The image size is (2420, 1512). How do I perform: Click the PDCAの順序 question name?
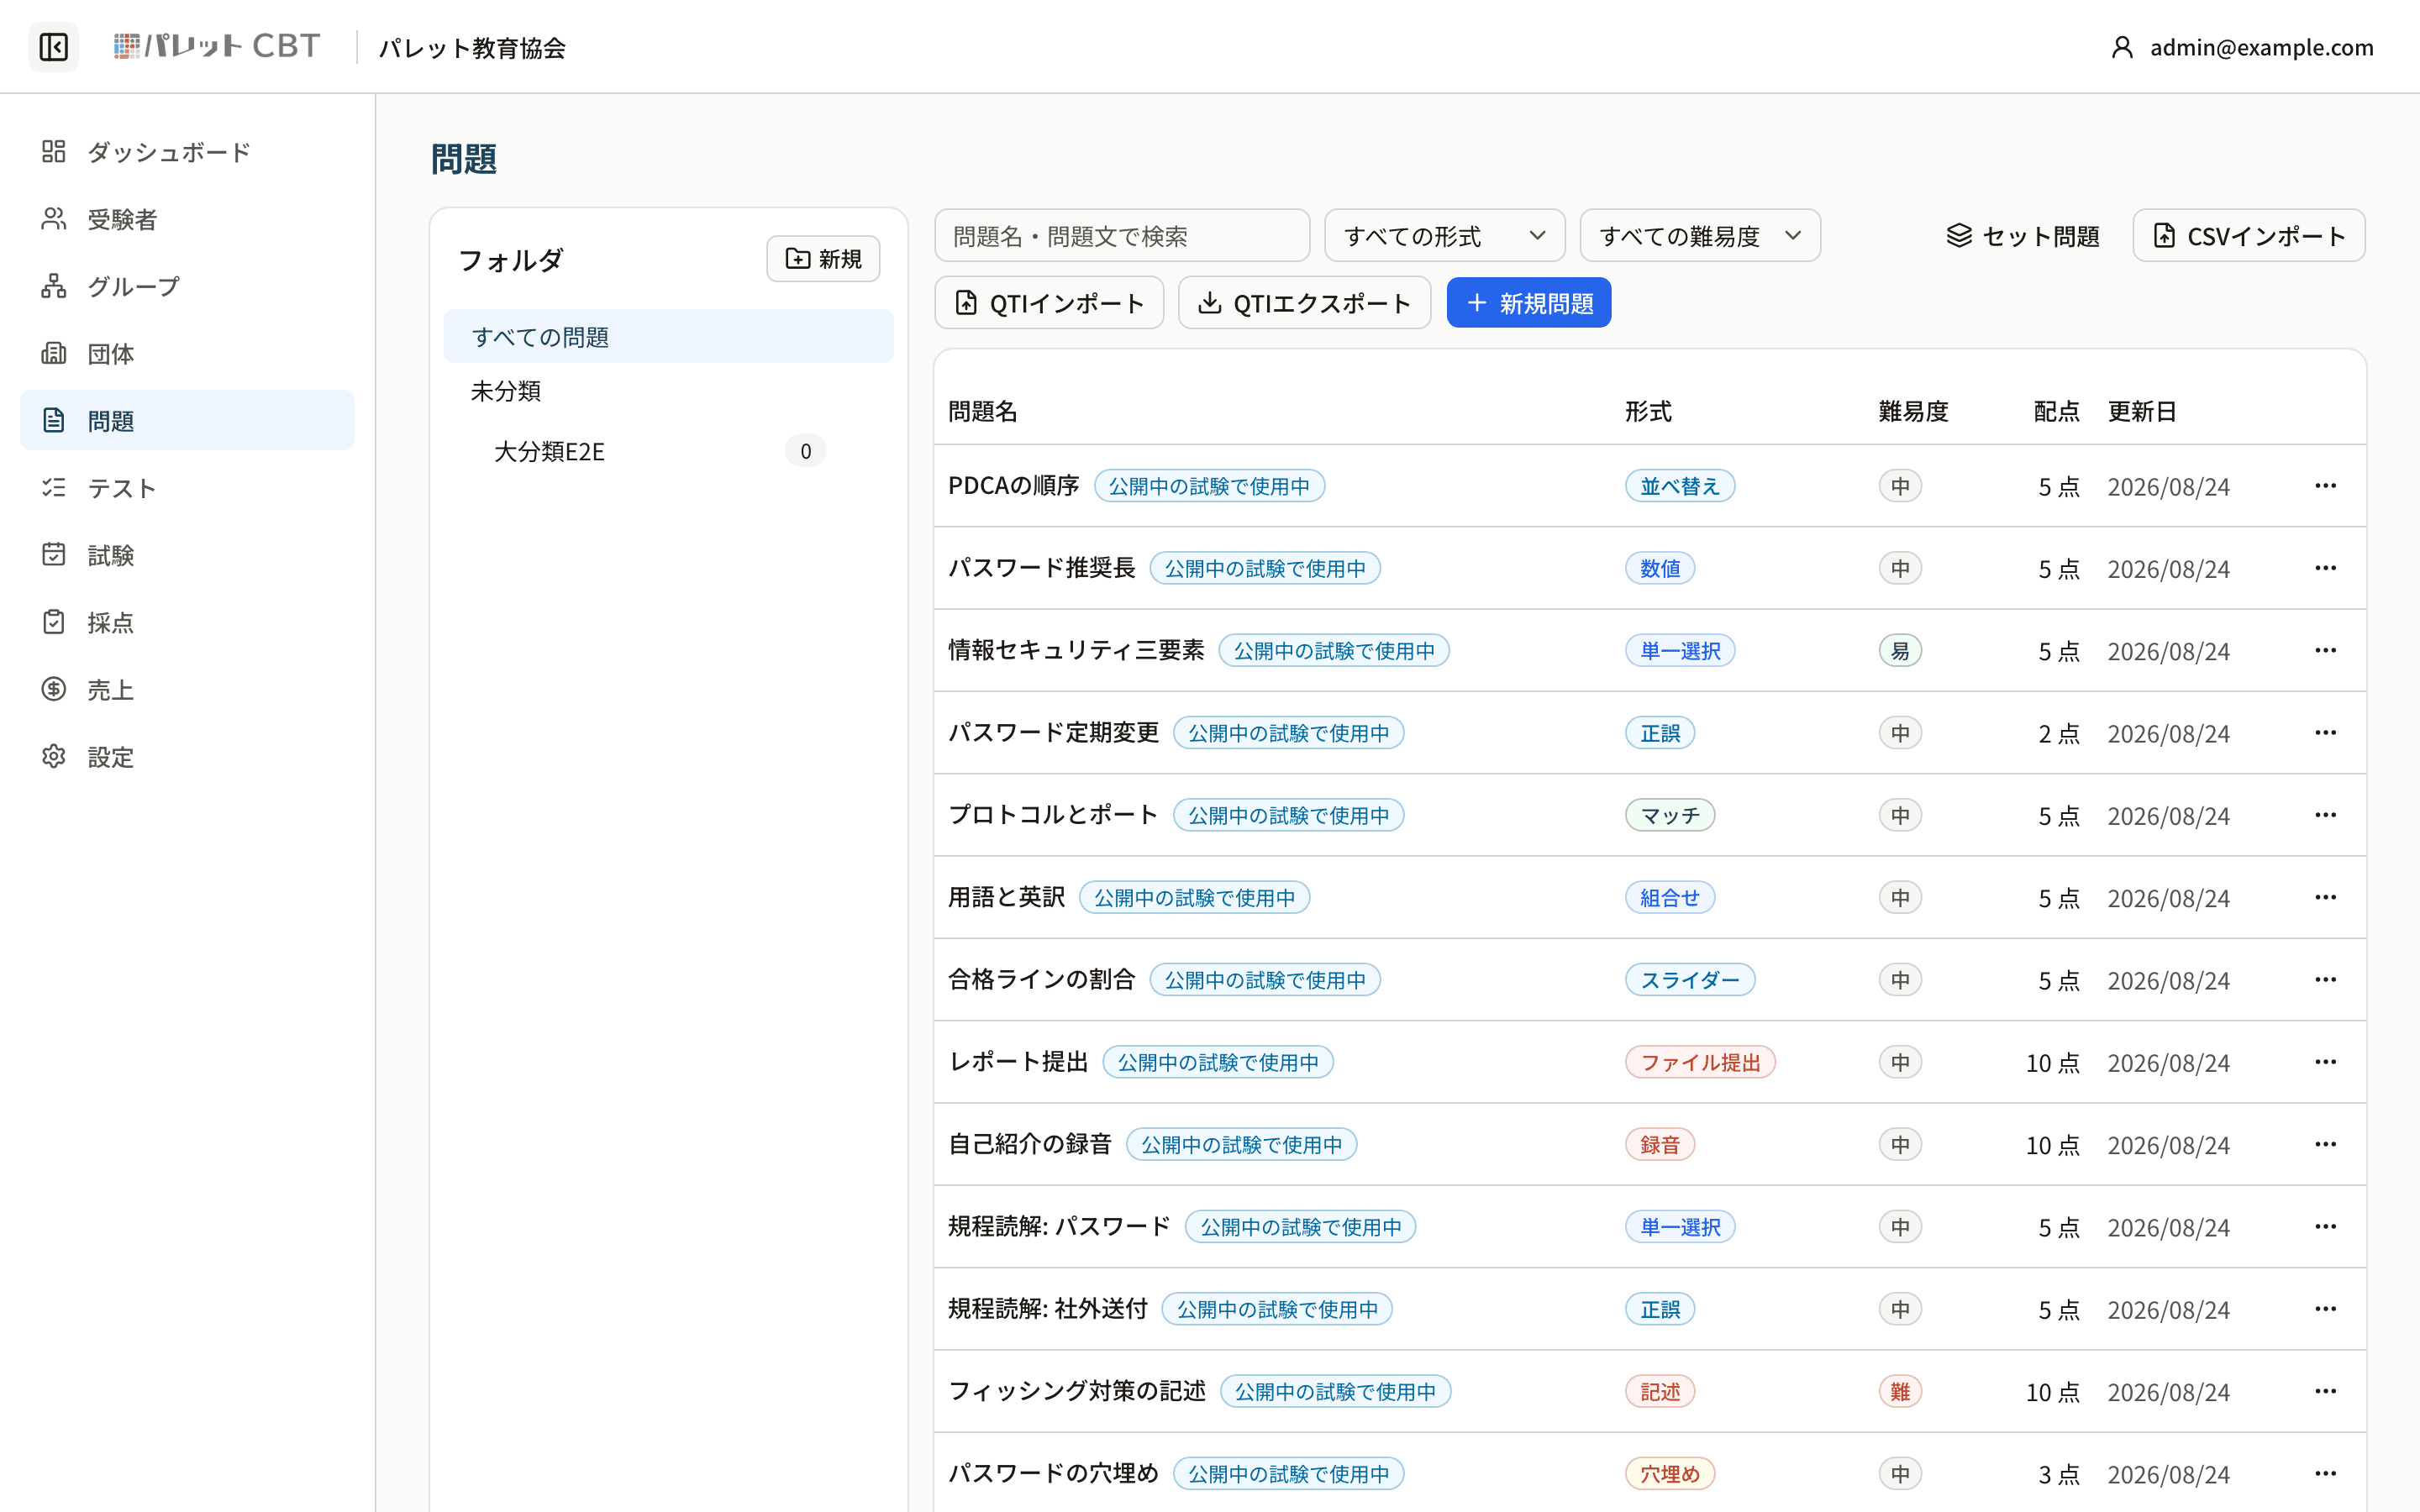click(x=1013, y=486)
